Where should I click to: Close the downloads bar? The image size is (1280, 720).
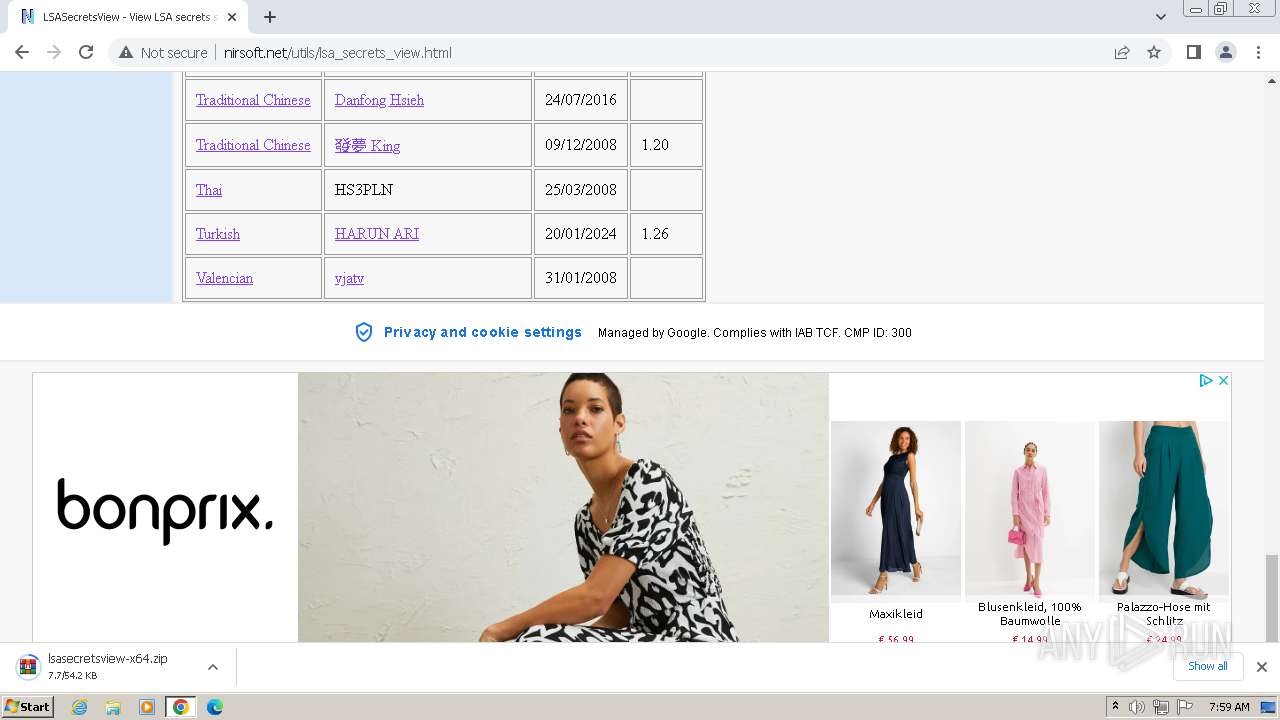tap(1262, 667)
